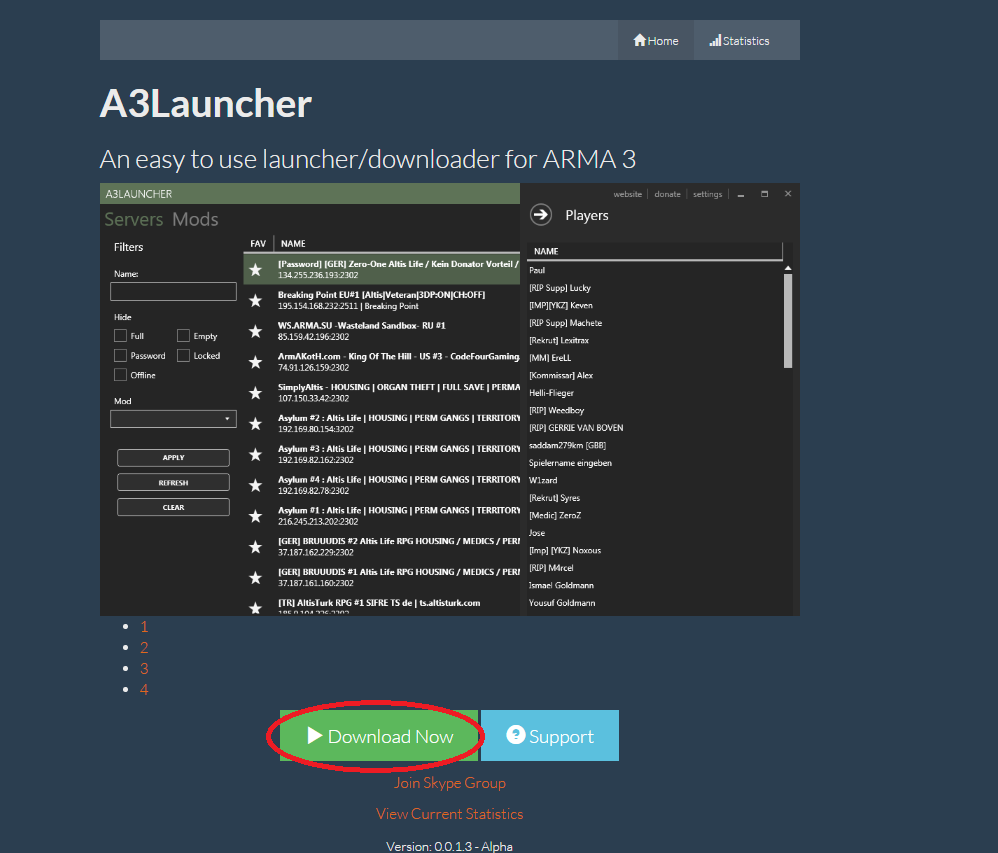The width and height of the screenshot is (998, 853).
Task: Toggle favorite star for ArmAKotH.com server
Action: [x=256, y=362]
